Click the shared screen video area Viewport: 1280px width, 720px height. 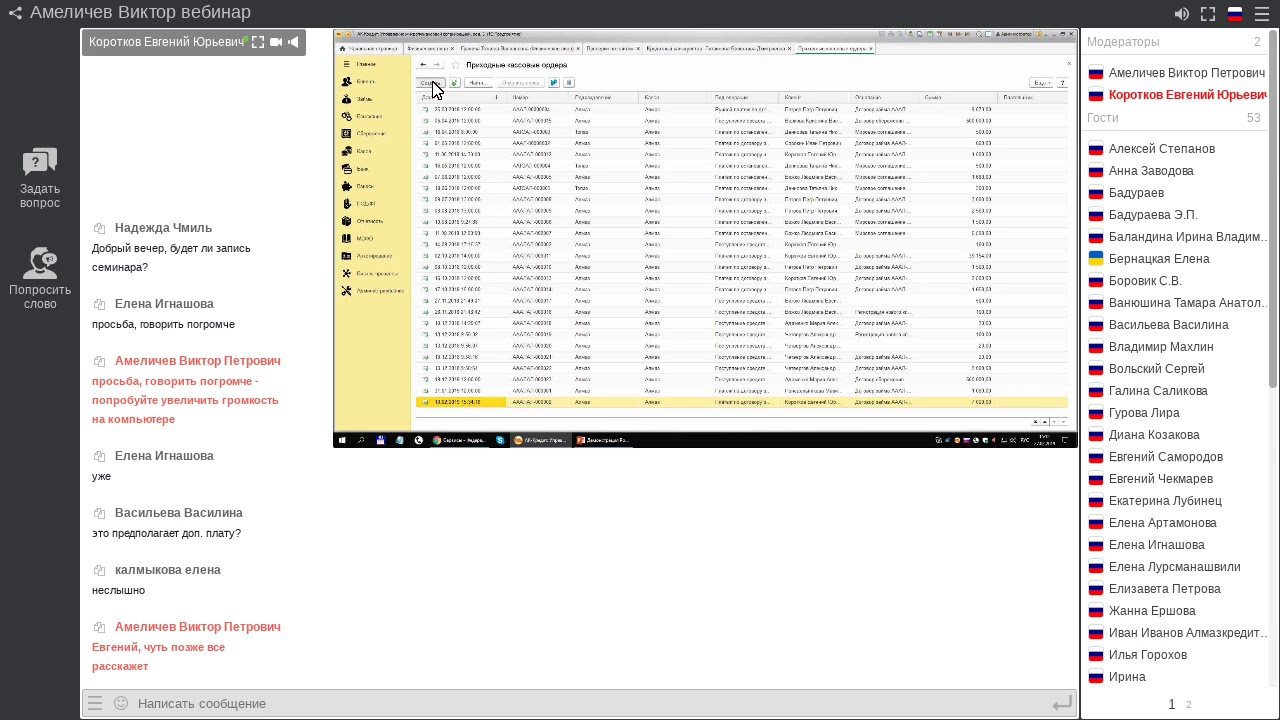[x=705, y=238]
